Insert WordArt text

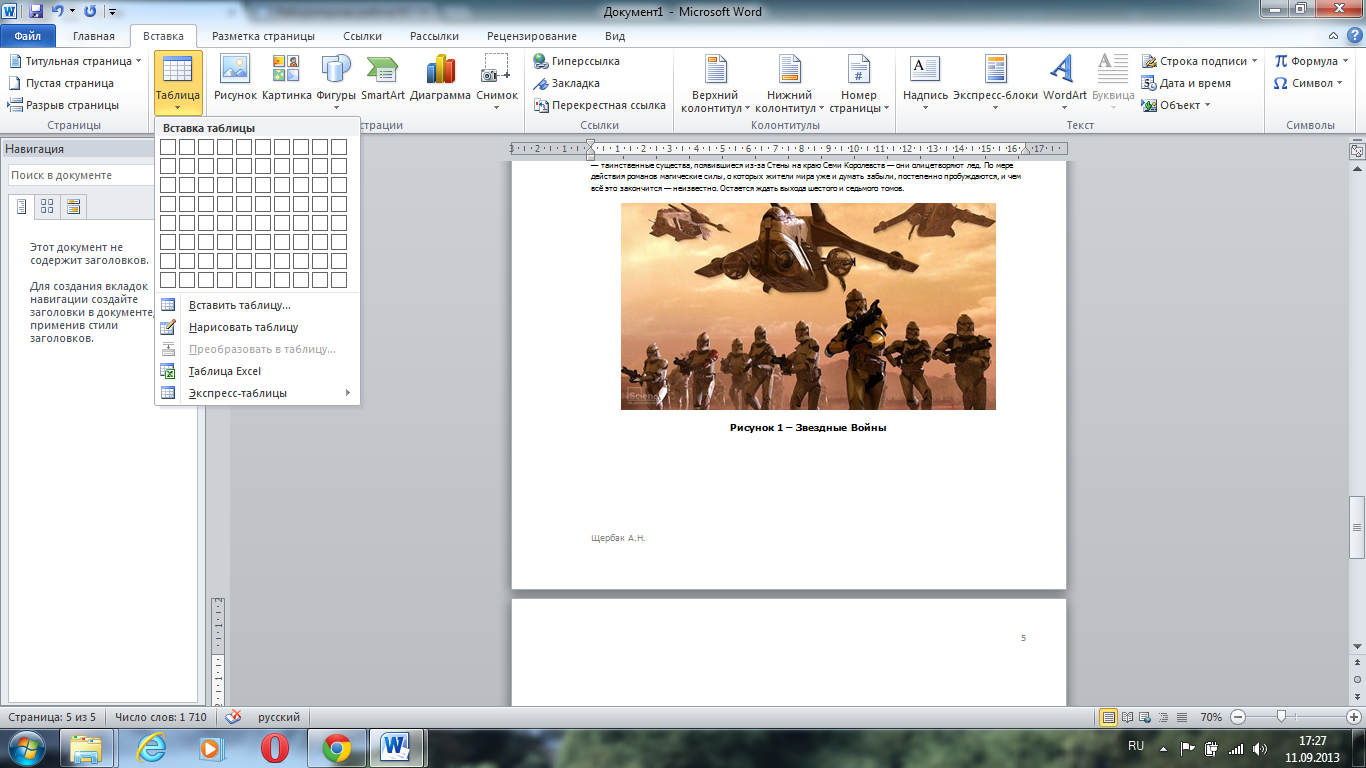[x=1064, y=80]
